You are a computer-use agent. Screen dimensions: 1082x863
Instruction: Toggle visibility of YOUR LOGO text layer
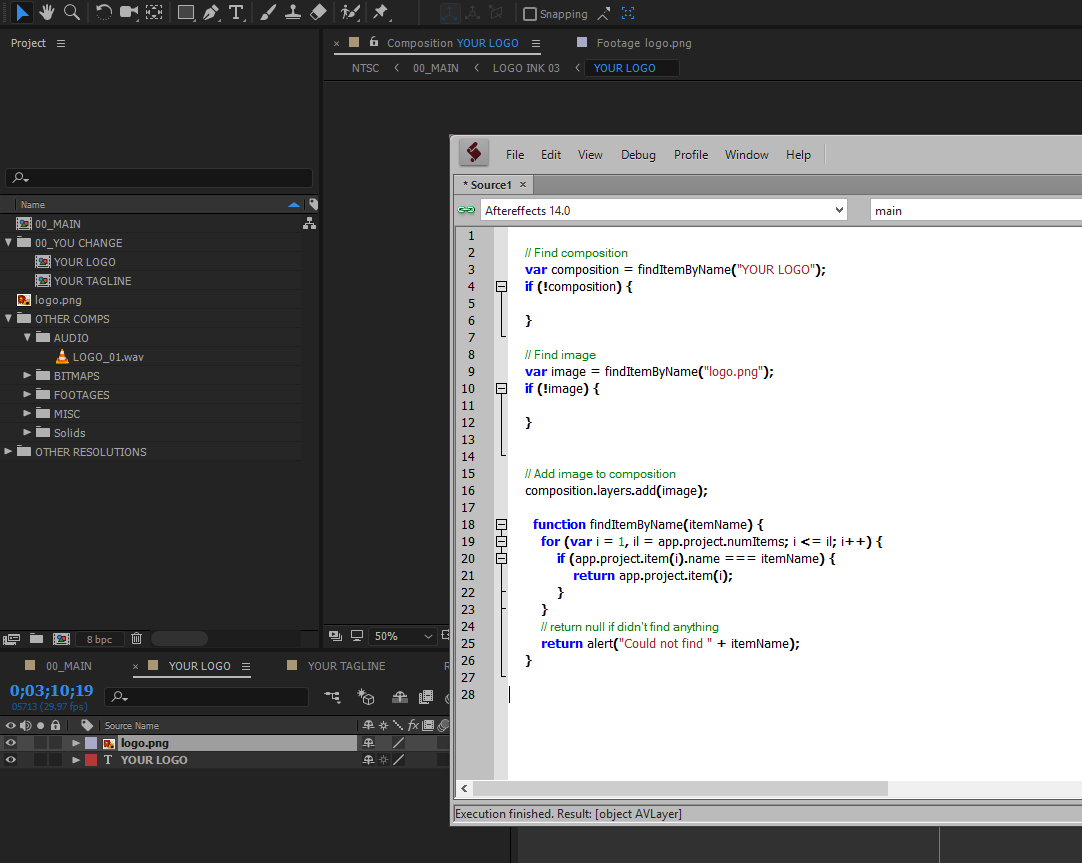(x=11, y=760)
